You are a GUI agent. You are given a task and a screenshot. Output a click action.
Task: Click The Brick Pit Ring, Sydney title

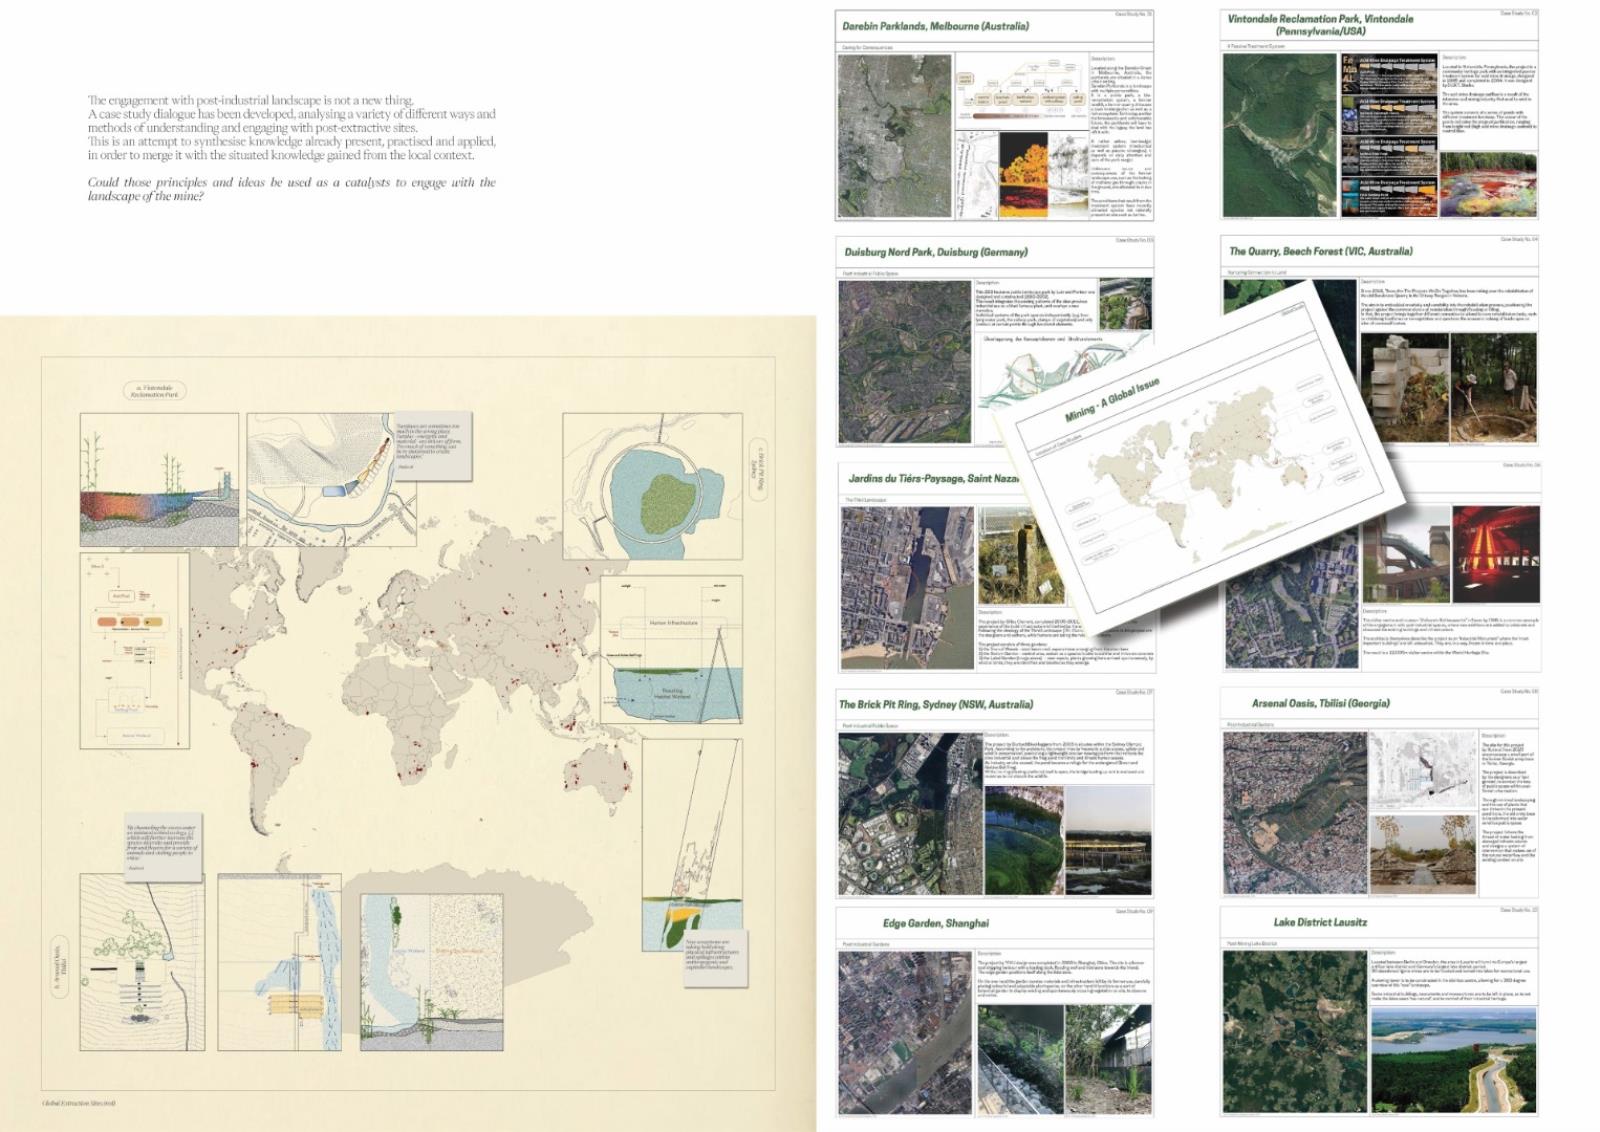(x=935, y=704)
